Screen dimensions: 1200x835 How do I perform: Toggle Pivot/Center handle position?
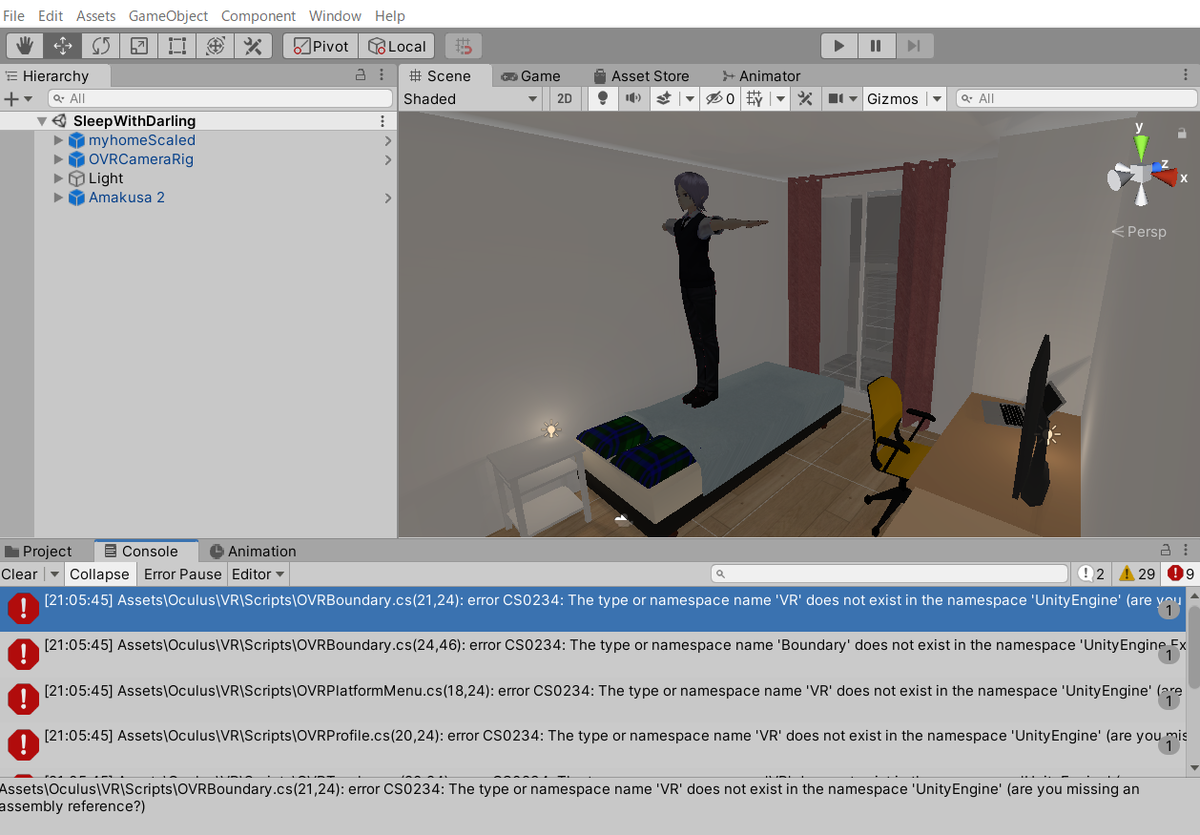point(321,46)
